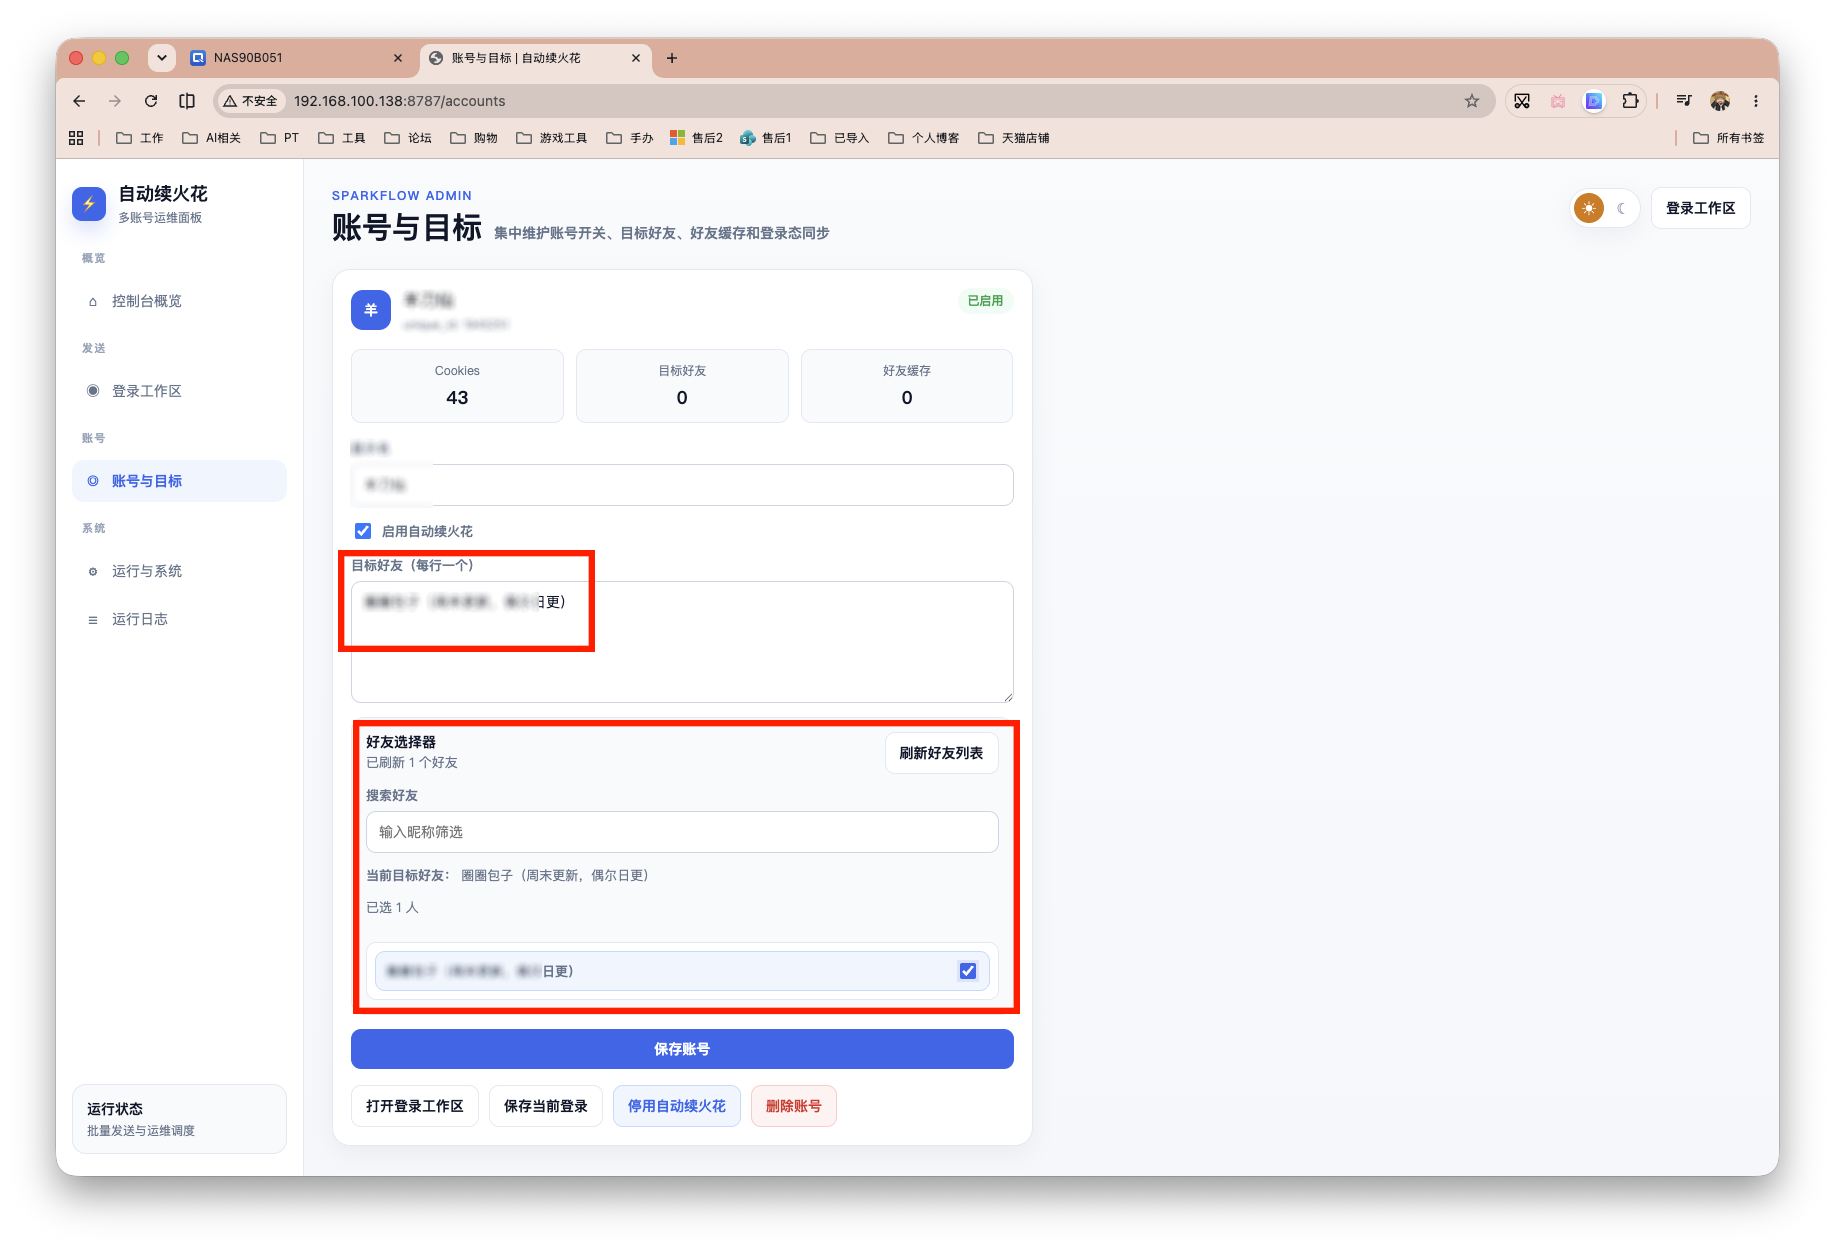Open the 工具 bookmark folder

[x=342, y=138]
